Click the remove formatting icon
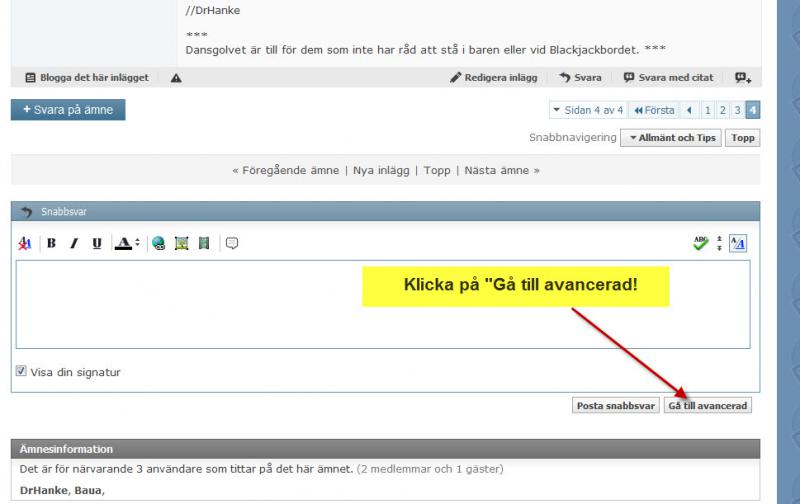 (24, 243)
